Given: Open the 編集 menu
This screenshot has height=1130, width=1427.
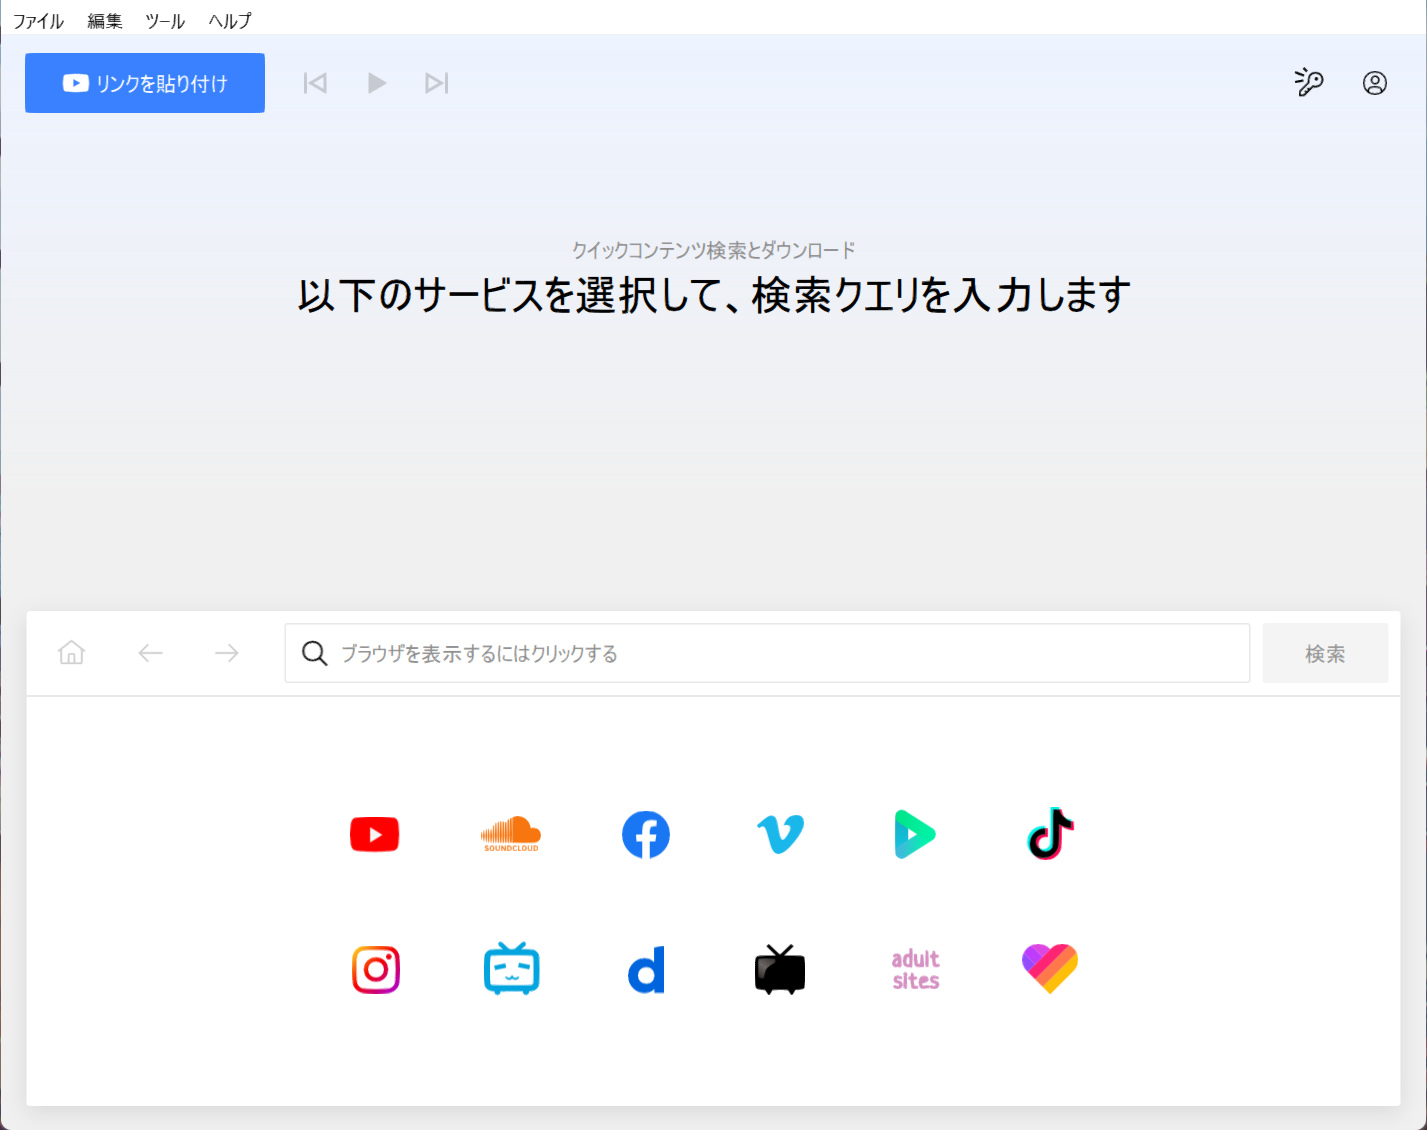Looking at the screenshot, I should (x=105, y=21).
